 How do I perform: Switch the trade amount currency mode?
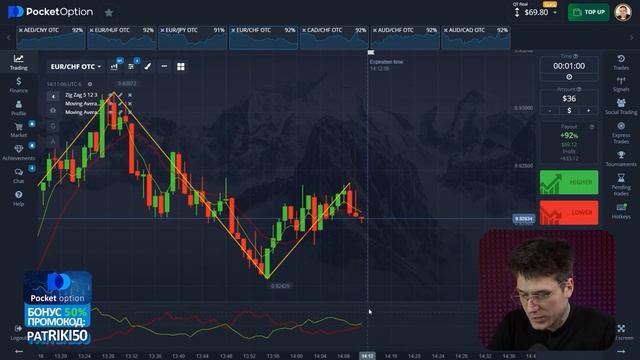coord(569,110)
